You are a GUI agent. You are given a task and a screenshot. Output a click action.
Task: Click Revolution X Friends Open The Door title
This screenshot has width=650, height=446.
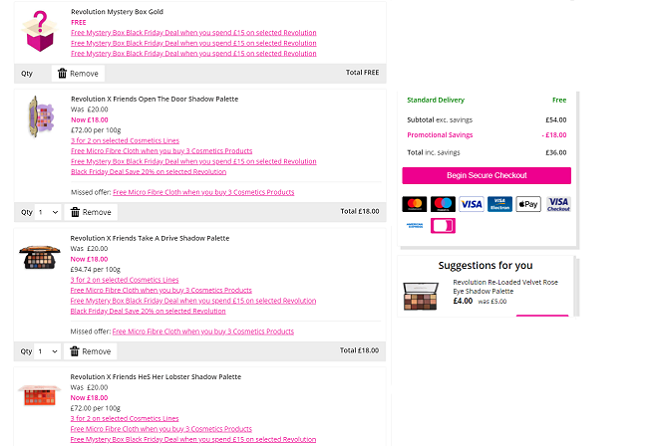pyautogui.click(x=155, y=99)
